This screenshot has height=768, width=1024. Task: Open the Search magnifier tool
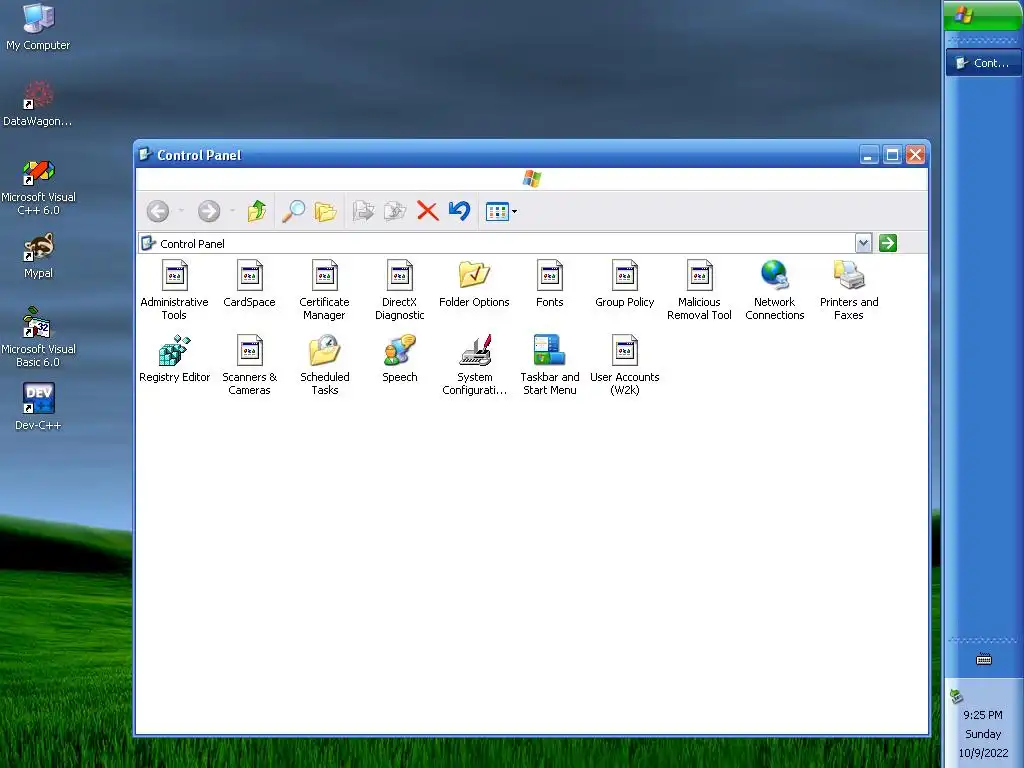tap(293, 211)
